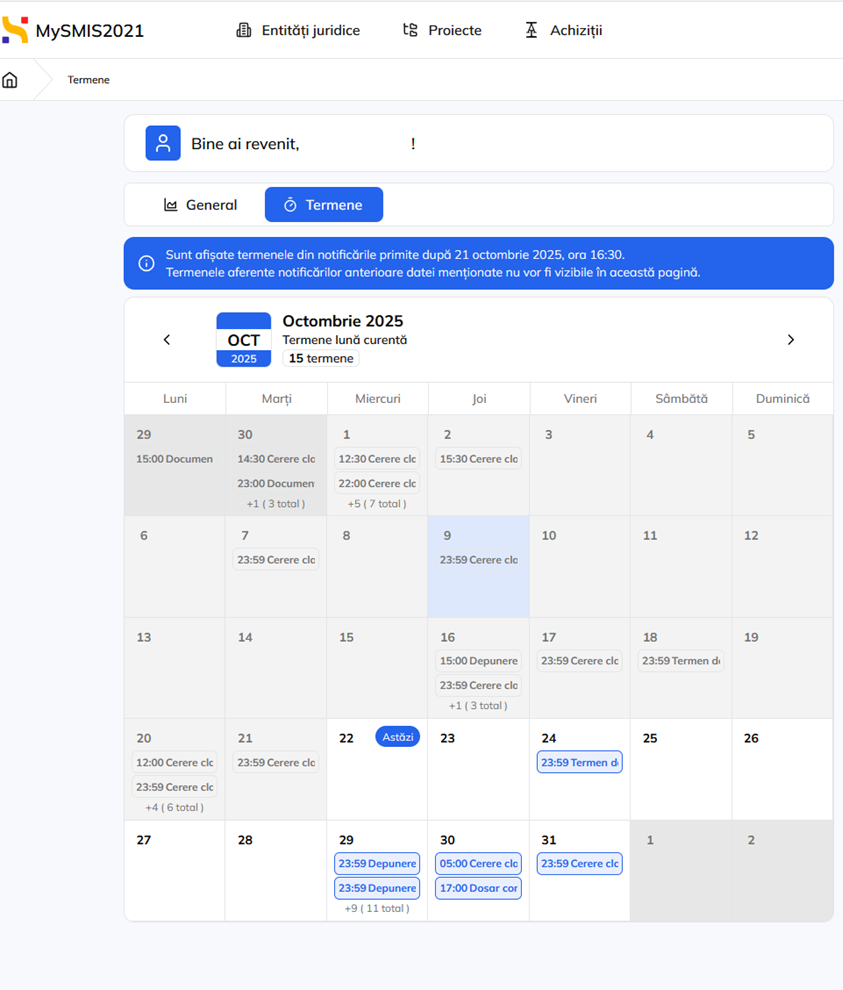The width and height of the screenshot is (843, 990).
Task: Click the info icon in blue banner
Action: tap(146, 264)
